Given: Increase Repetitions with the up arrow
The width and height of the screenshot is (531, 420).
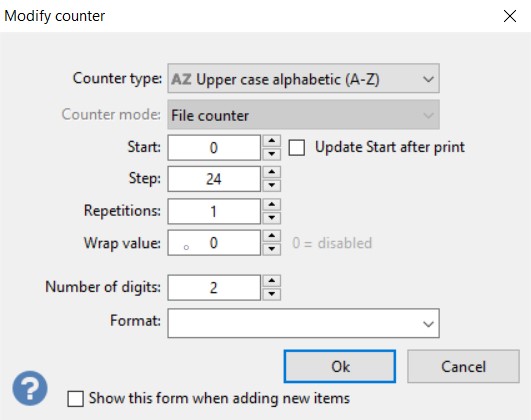Looking at the screenshot, I should click(x=272, y=205).
